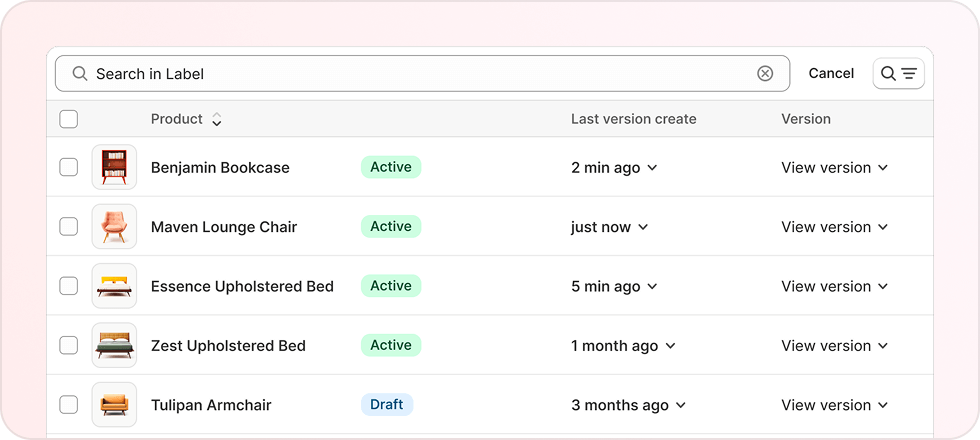Focus the Search in Label input field
Screen dimensions: 980x440
pos(420,73)
